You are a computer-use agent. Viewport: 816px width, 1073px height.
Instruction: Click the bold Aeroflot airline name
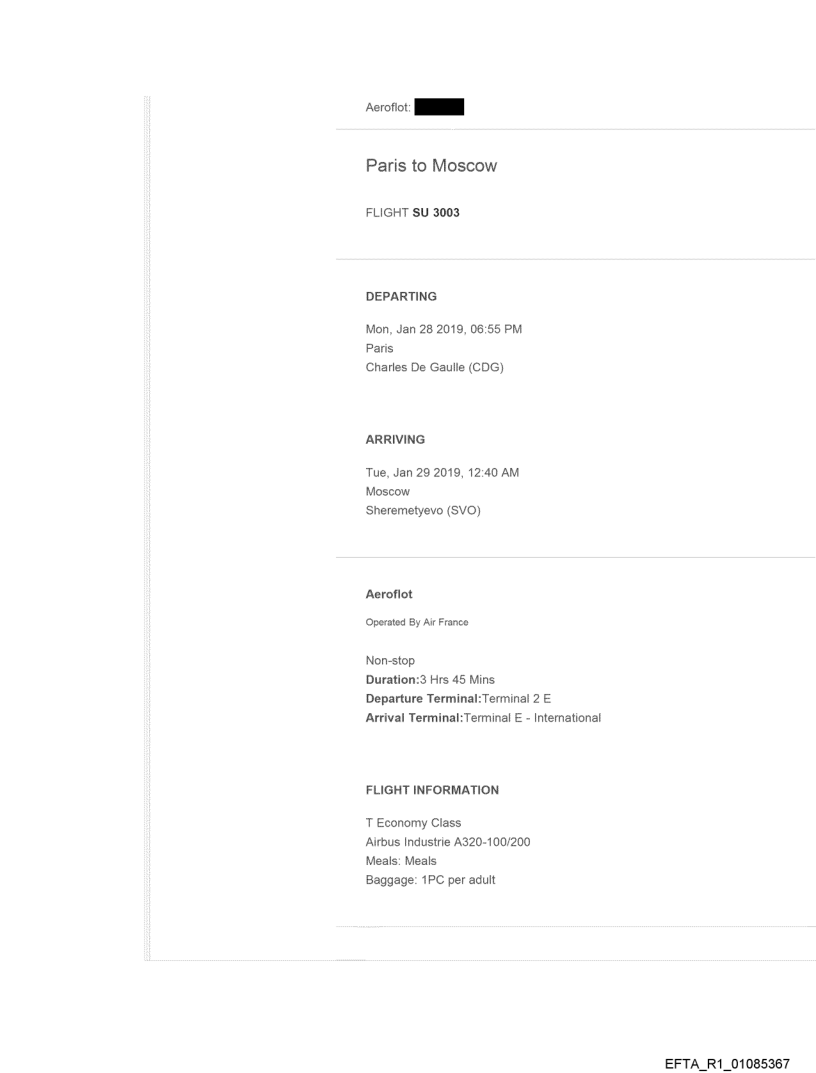(389, 594)
